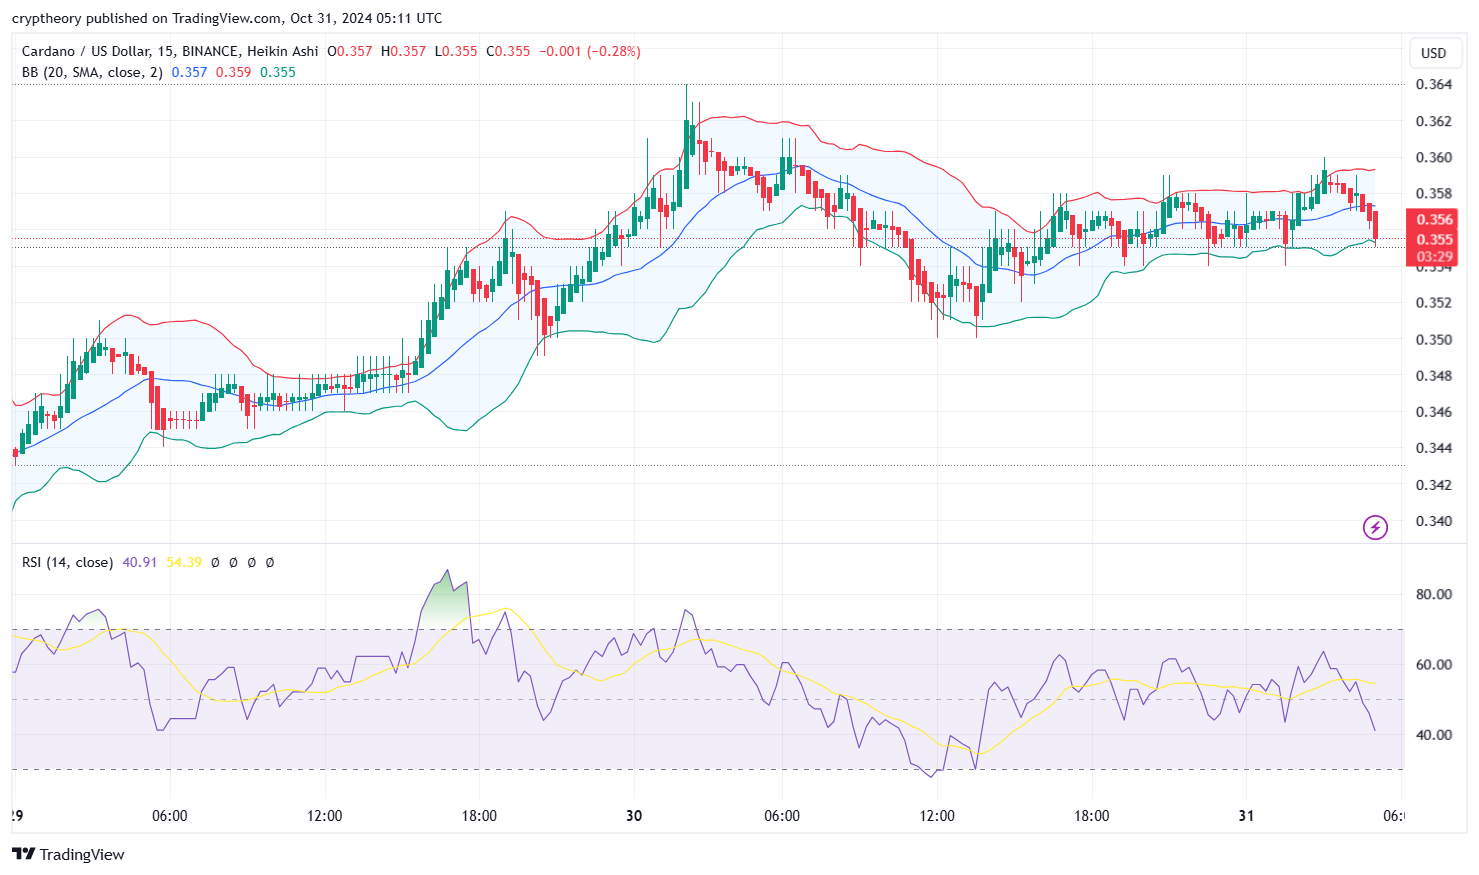The width and height of the screenshot is (1479, 875).
Task: Click the BB upper value 0.359 in red
Action: [234, 72]
